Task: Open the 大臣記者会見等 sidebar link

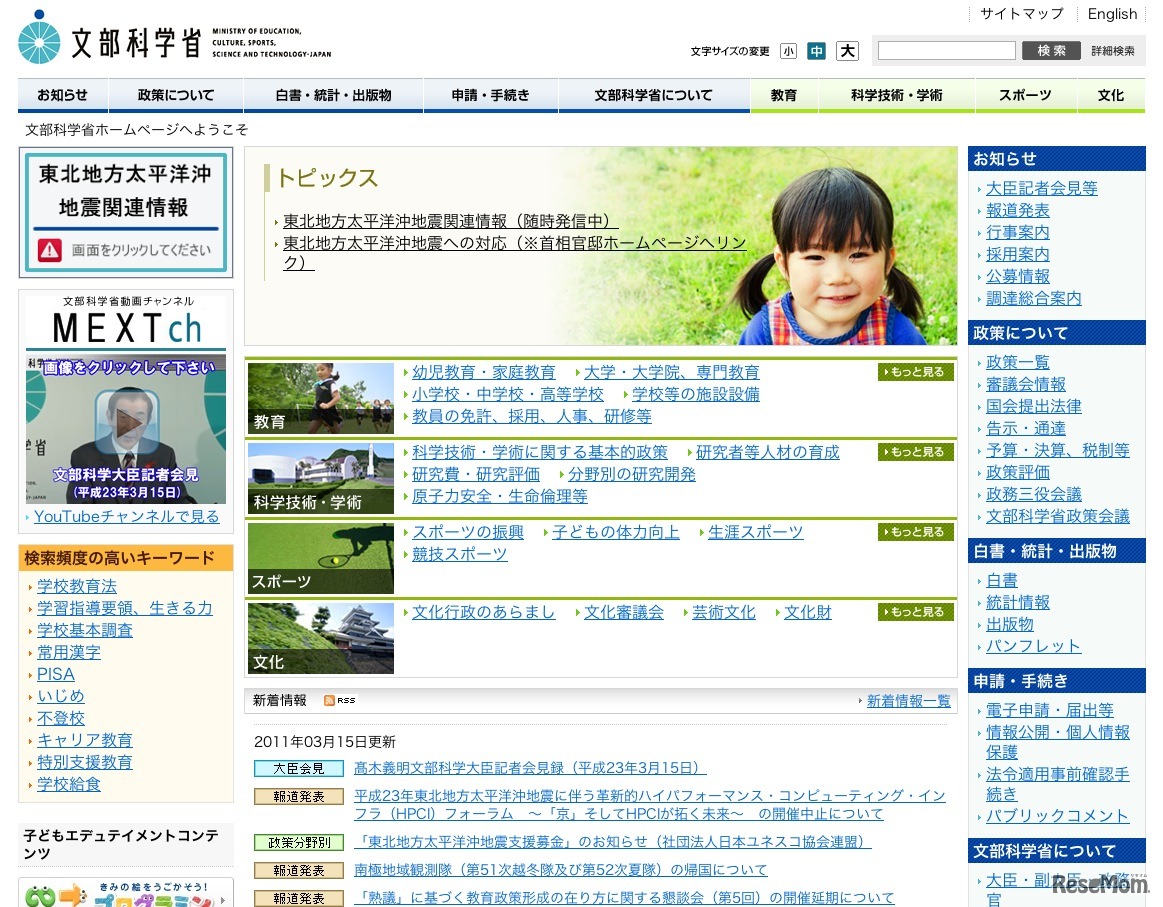Action: 1041,188
